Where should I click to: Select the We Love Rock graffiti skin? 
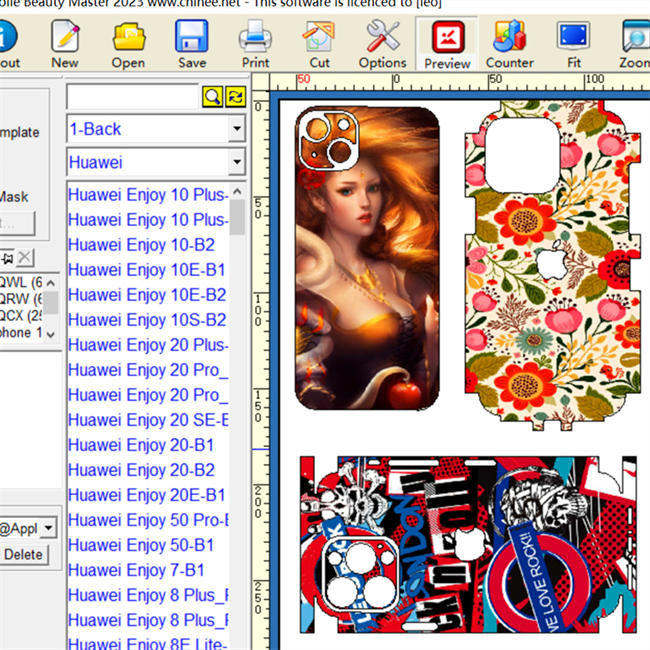468,545
